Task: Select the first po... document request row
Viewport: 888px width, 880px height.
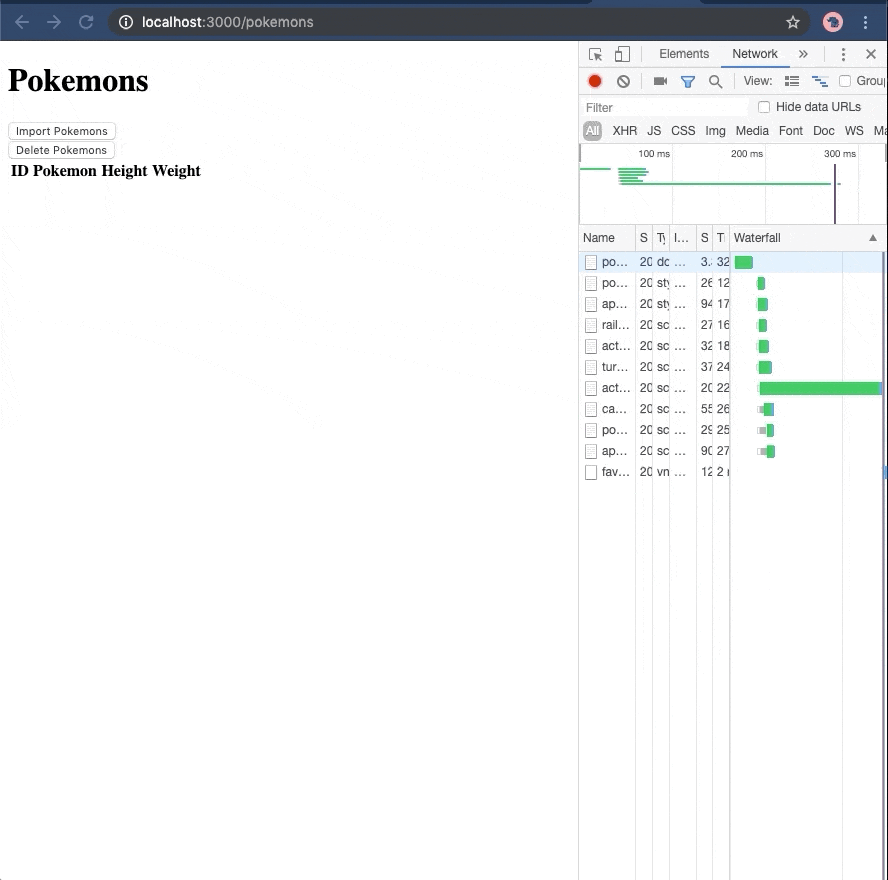Action: tap(731, 262)
